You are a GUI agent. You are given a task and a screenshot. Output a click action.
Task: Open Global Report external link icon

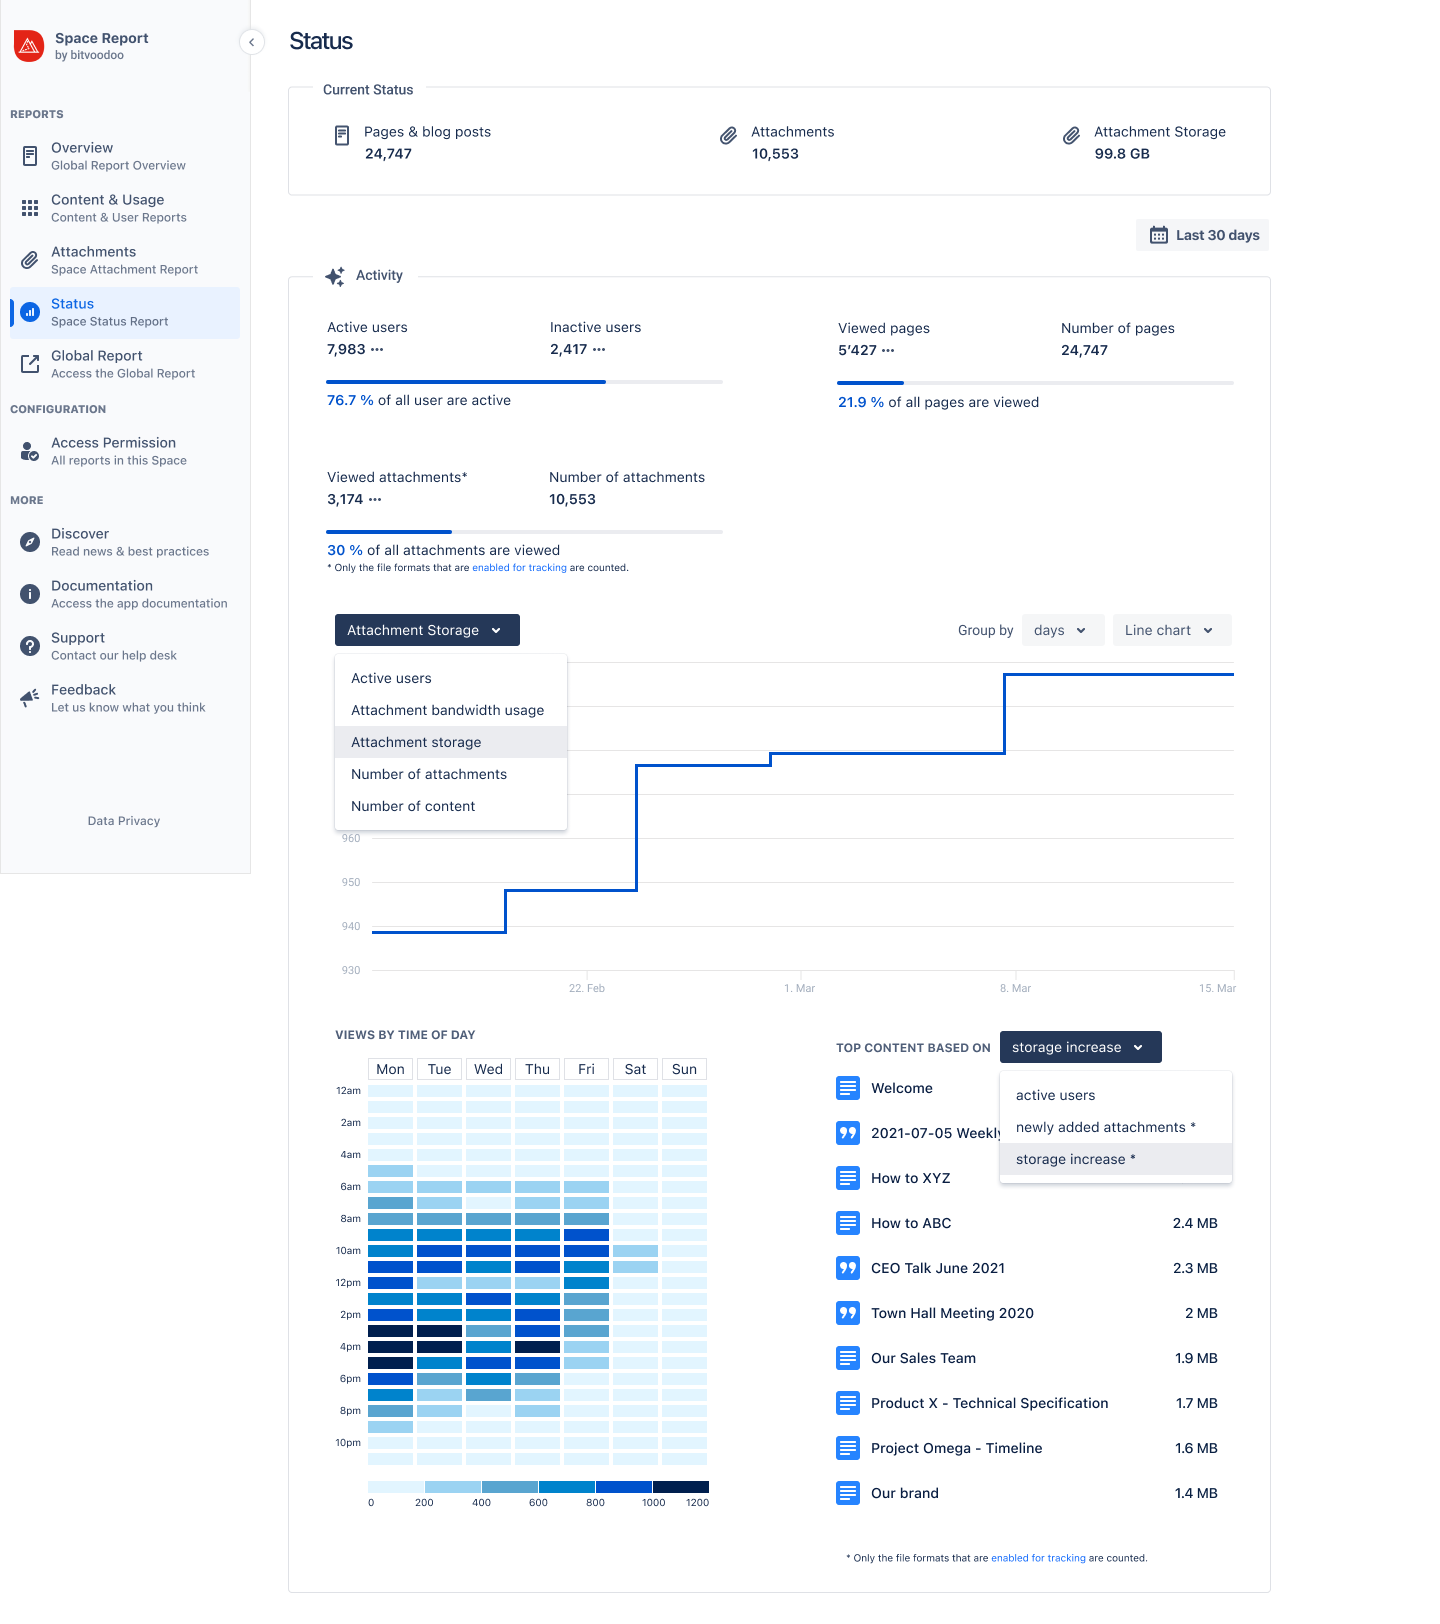30,364
